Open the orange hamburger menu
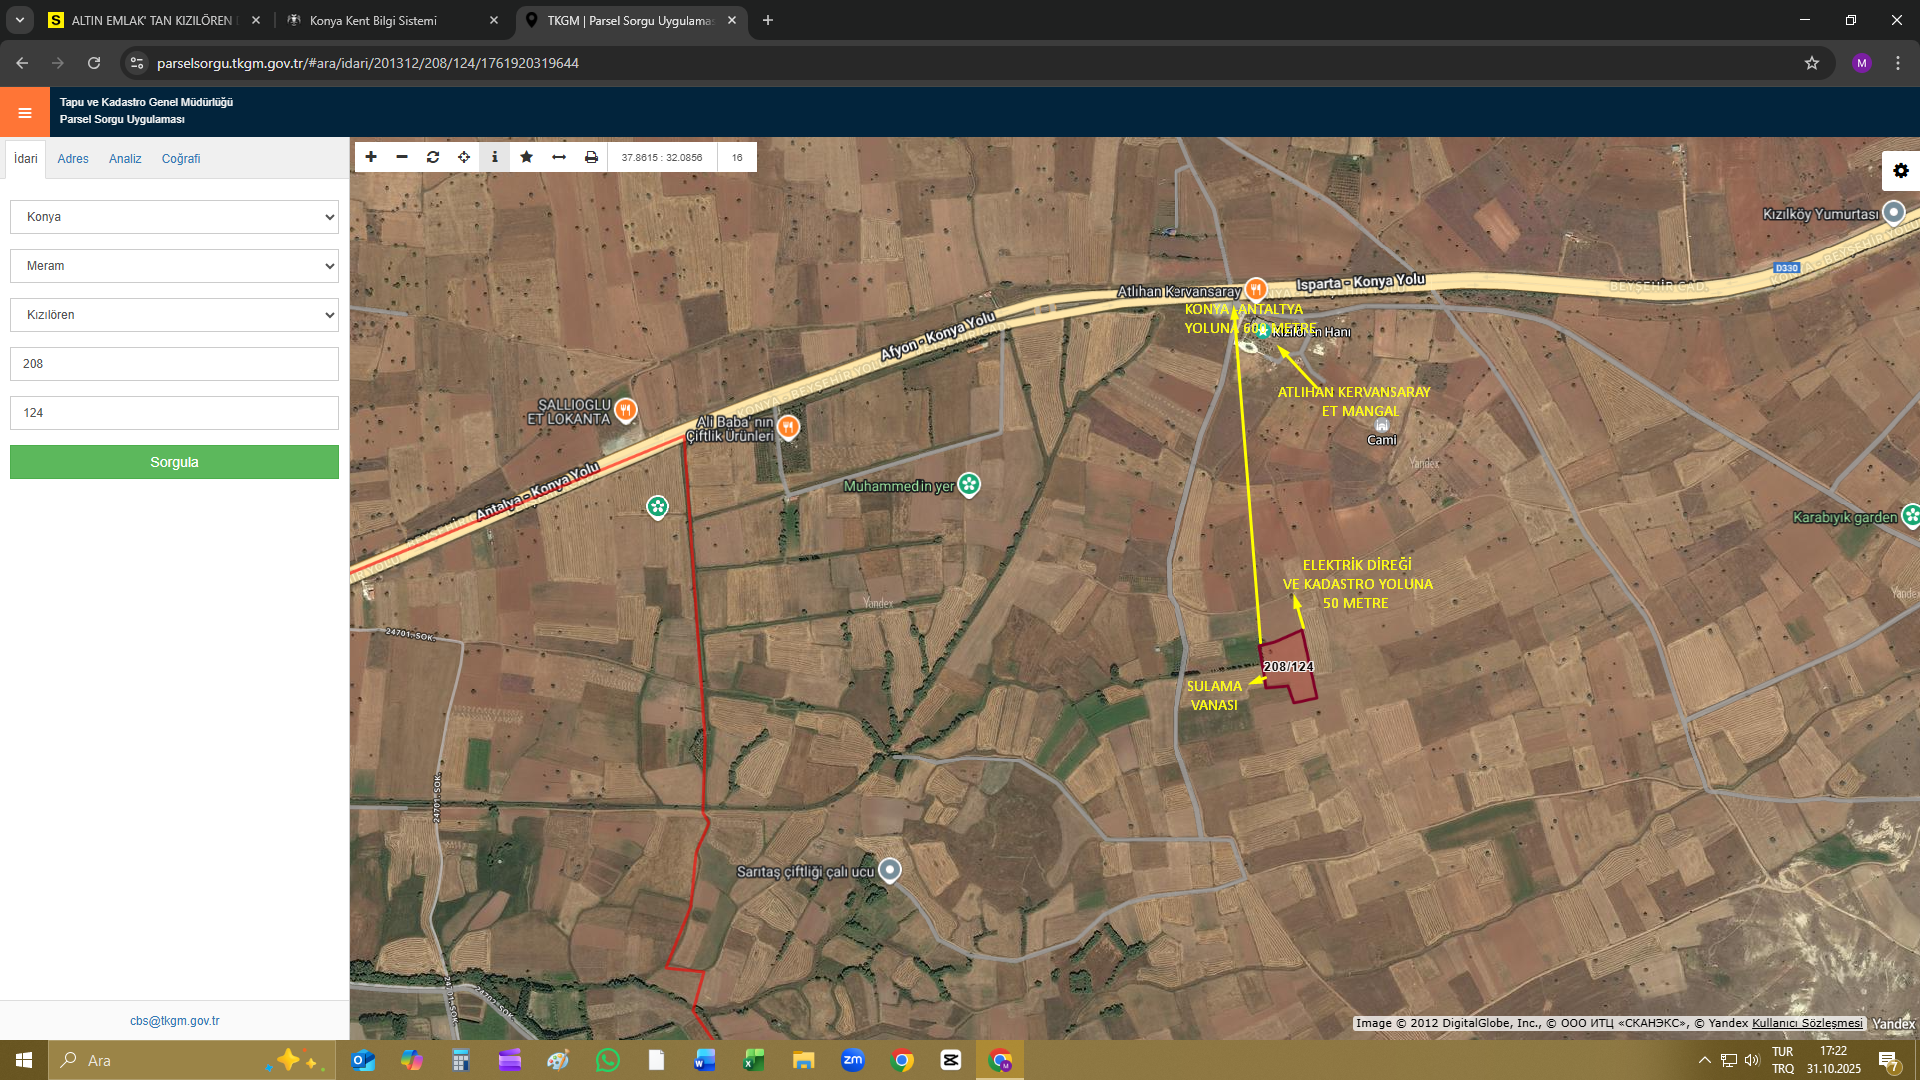Viewport: 1920px width, 1080px height. point(25,112)
